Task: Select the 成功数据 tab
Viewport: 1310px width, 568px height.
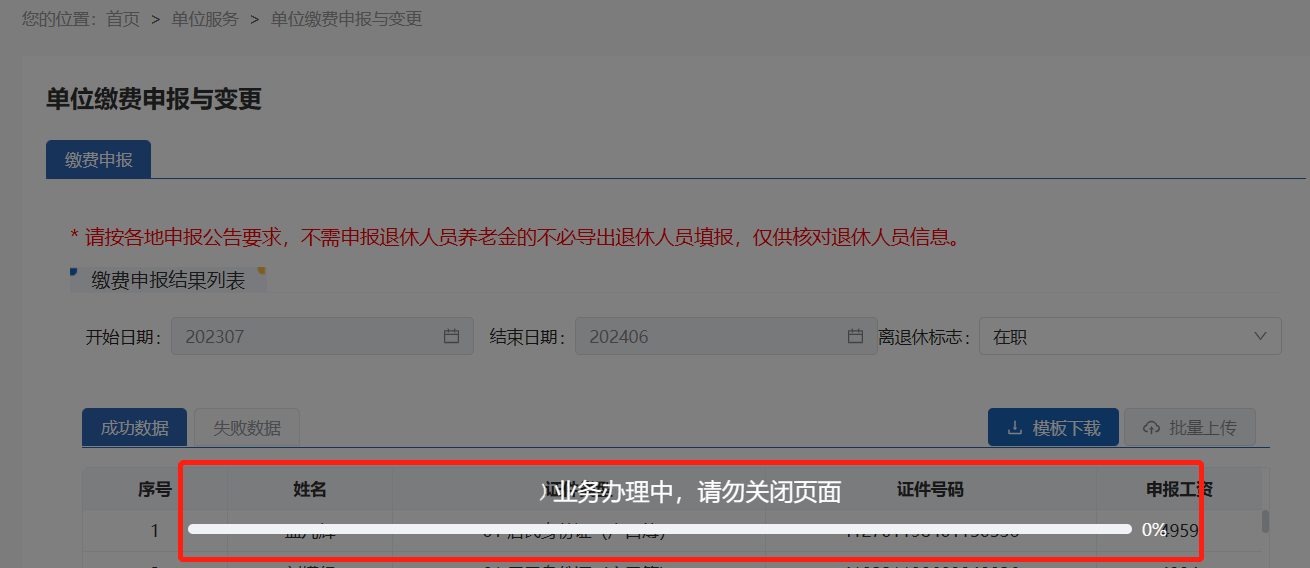Action: pos(135,428)
